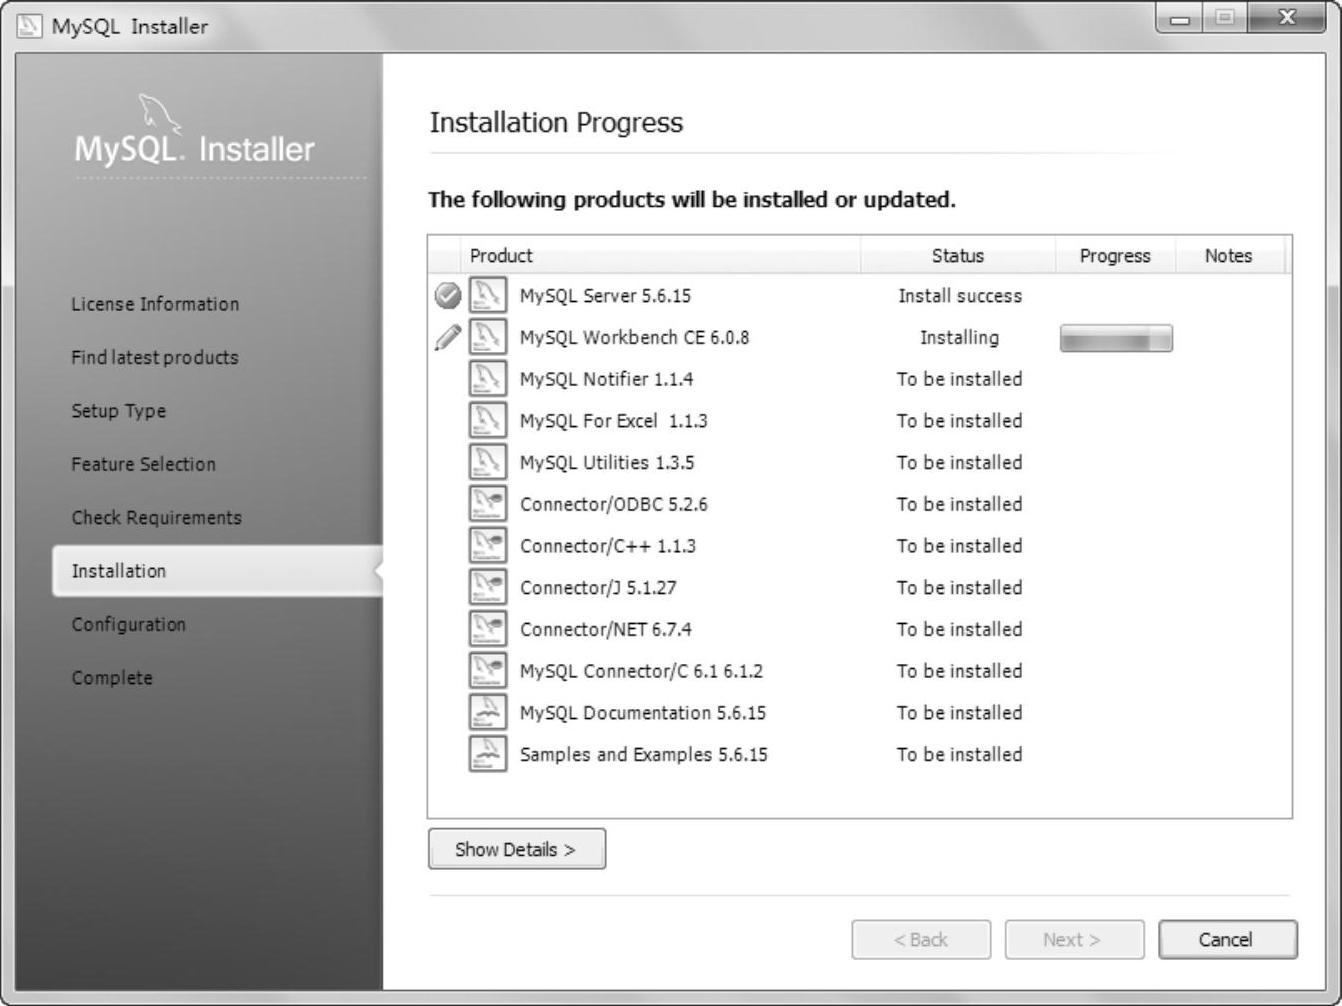Select the MySQL Connector/C 6.1 6.1.2 text
The height and width of the screenshot is (1006, 1342).
pos(641,671)
